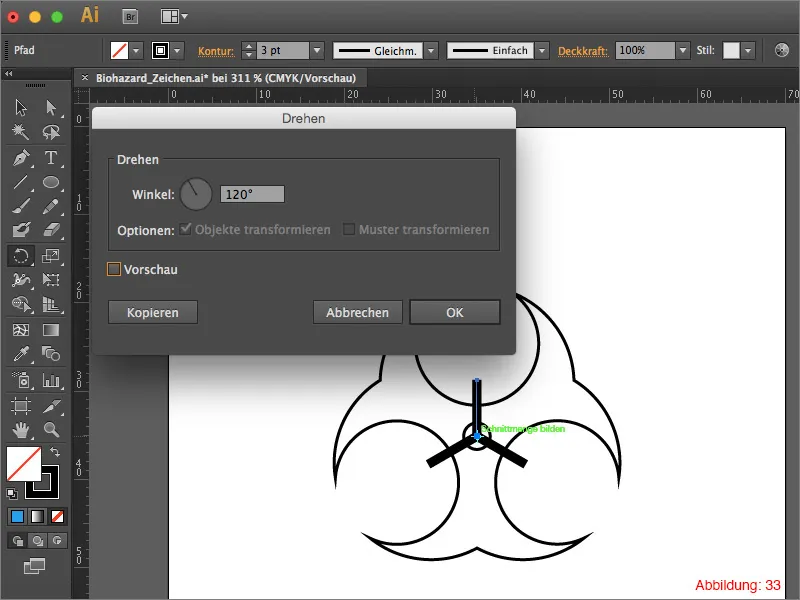Choose the Blend tool
This screenshot has height=600, width=800.
tap(51, 354)
